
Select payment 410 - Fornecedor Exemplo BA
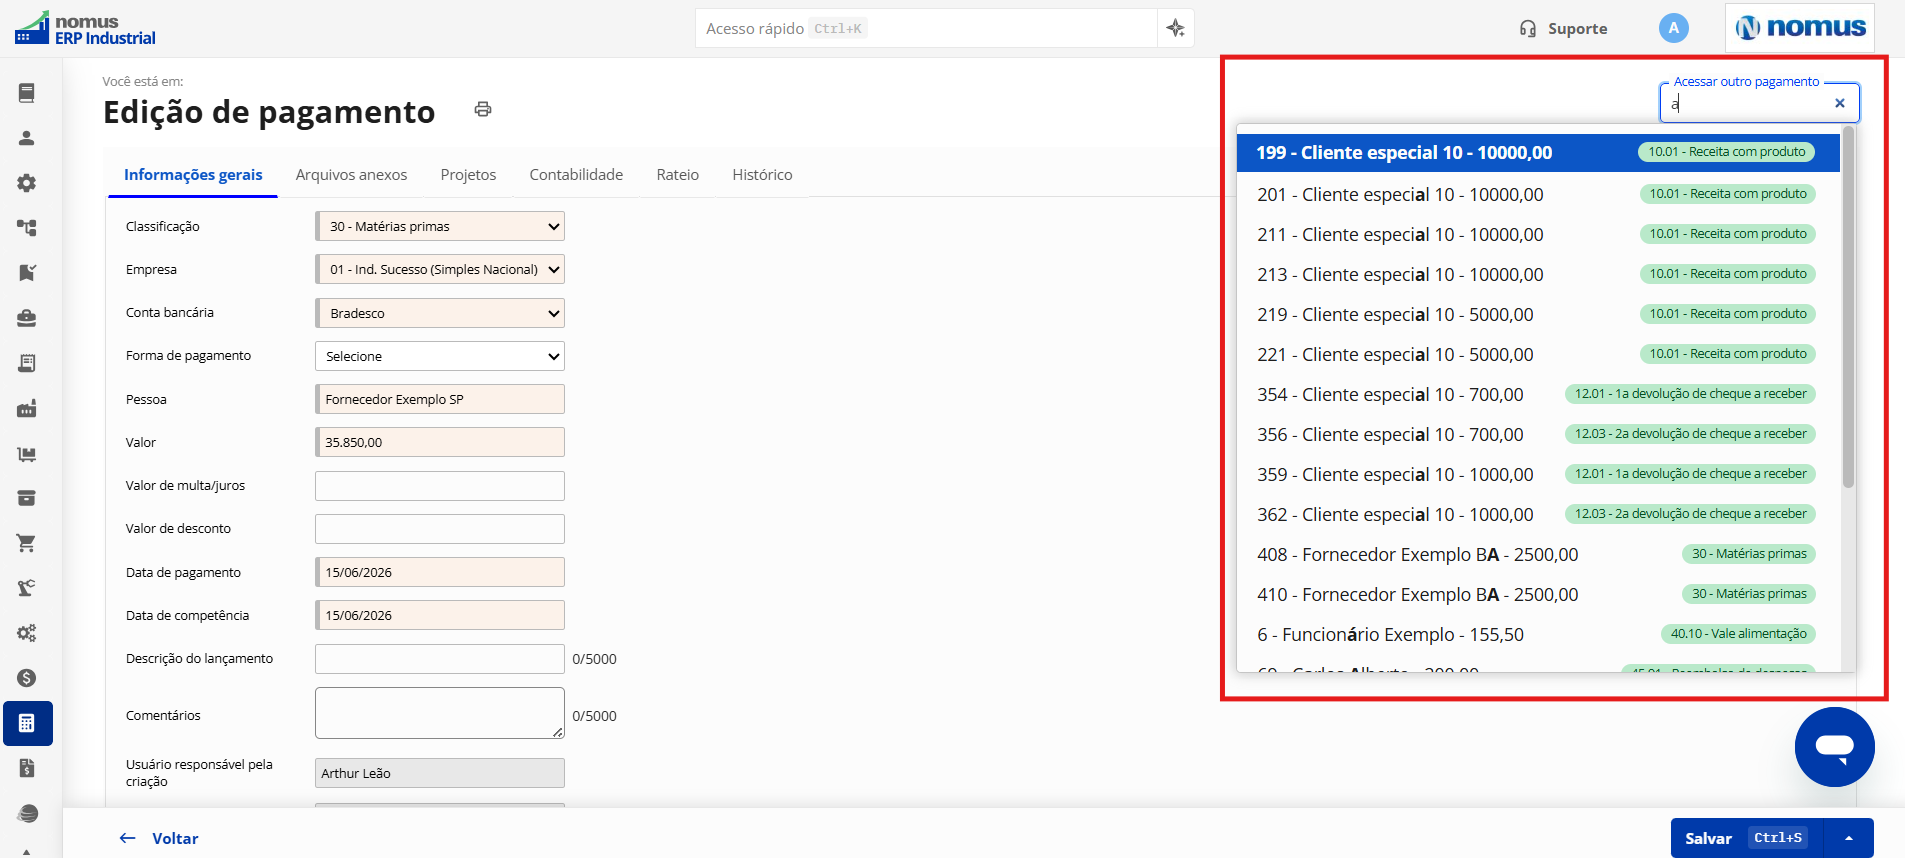coord(1538,594)
